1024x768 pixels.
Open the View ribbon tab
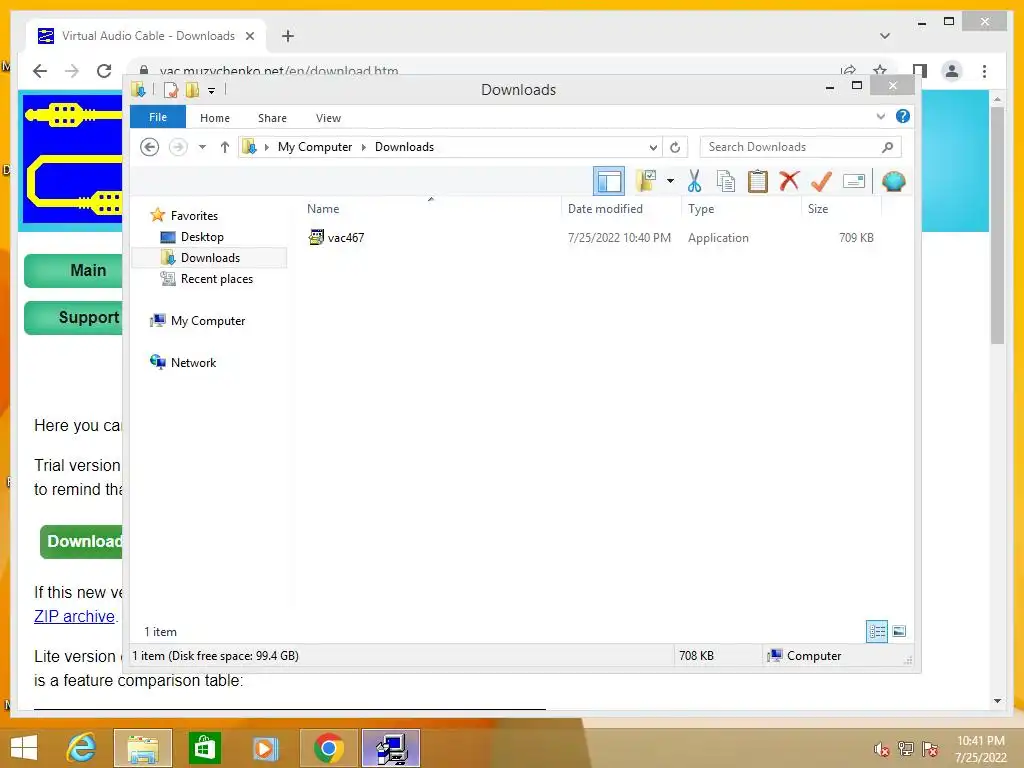point(328,118)
